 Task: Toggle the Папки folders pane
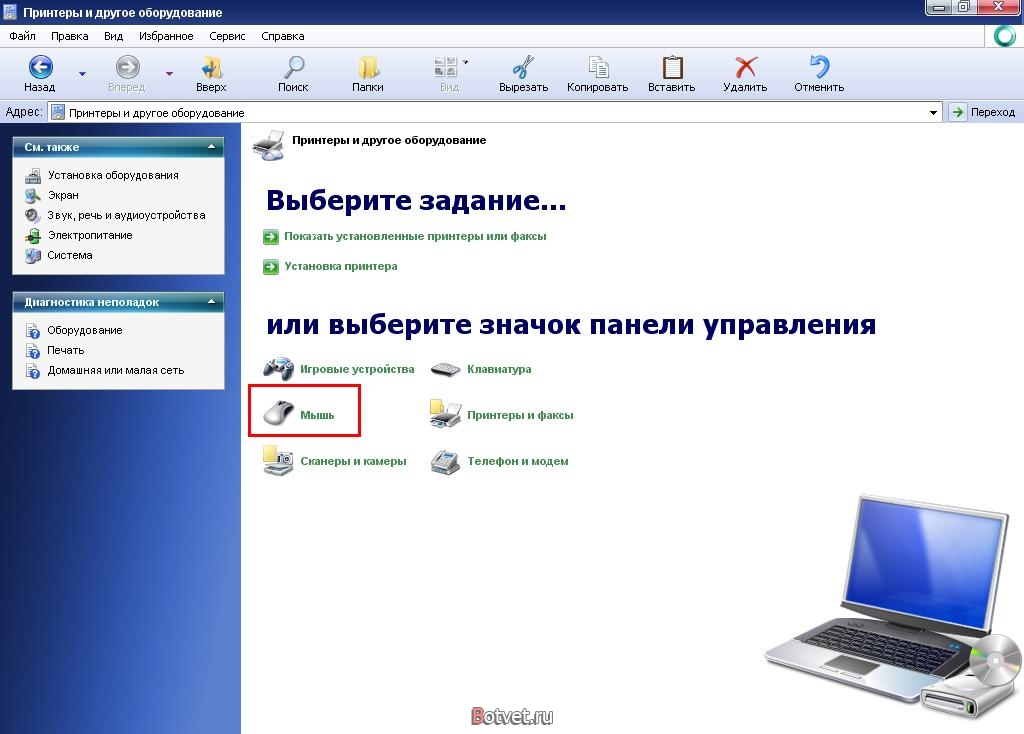tap(368, 73)
